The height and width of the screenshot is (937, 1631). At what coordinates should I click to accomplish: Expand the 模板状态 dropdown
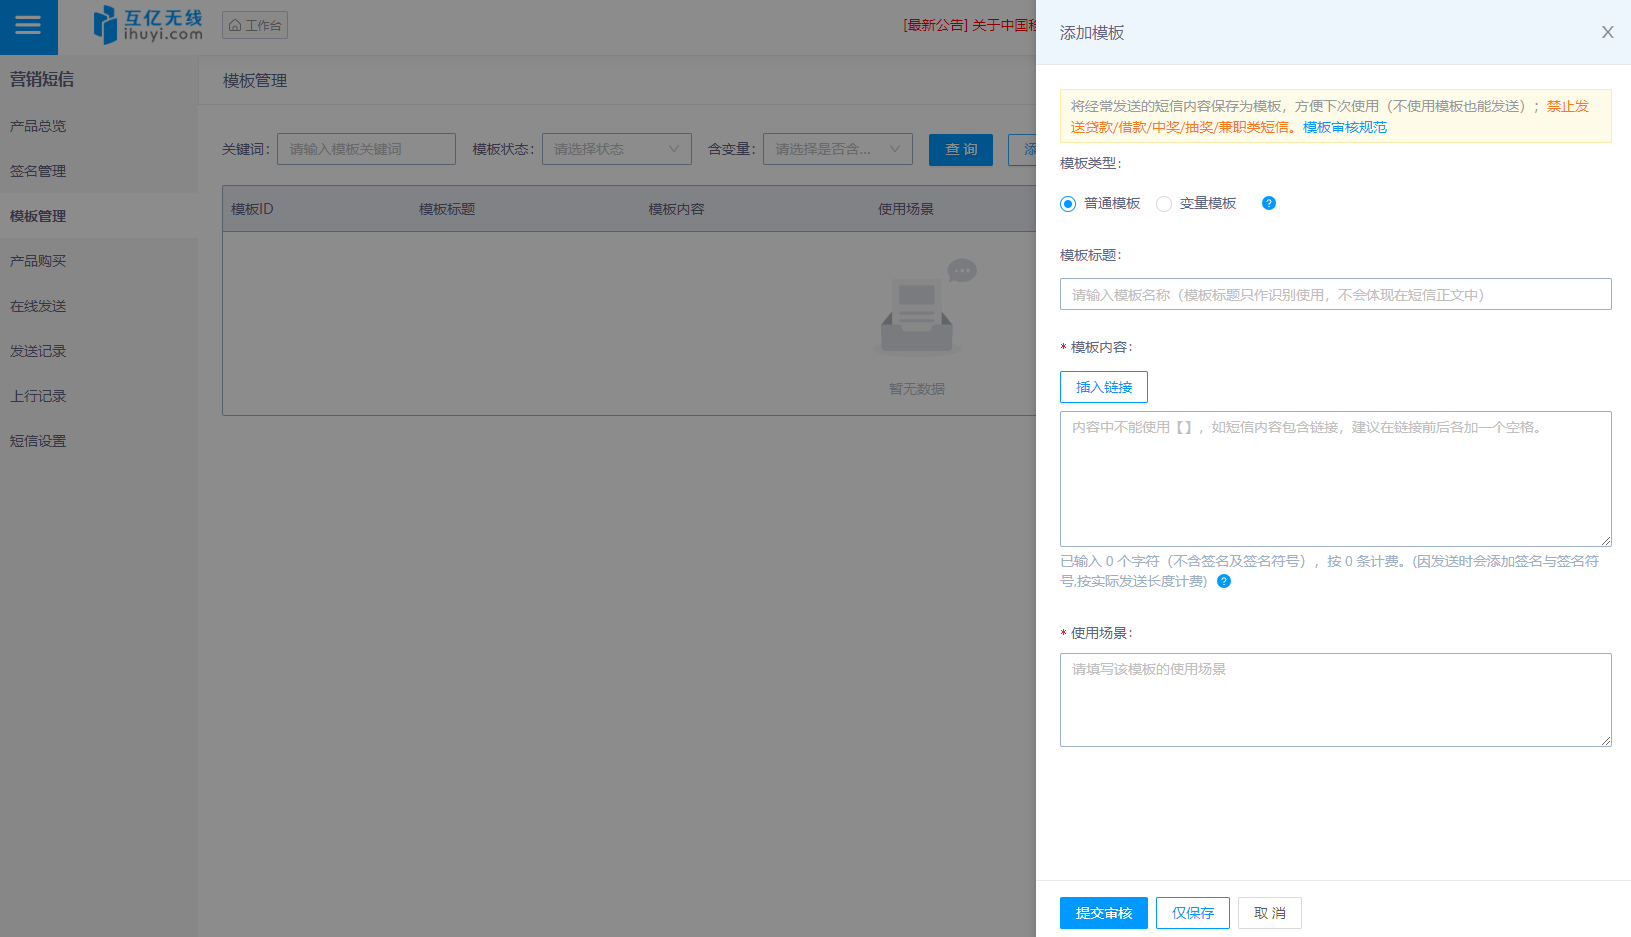pos(616,149)
